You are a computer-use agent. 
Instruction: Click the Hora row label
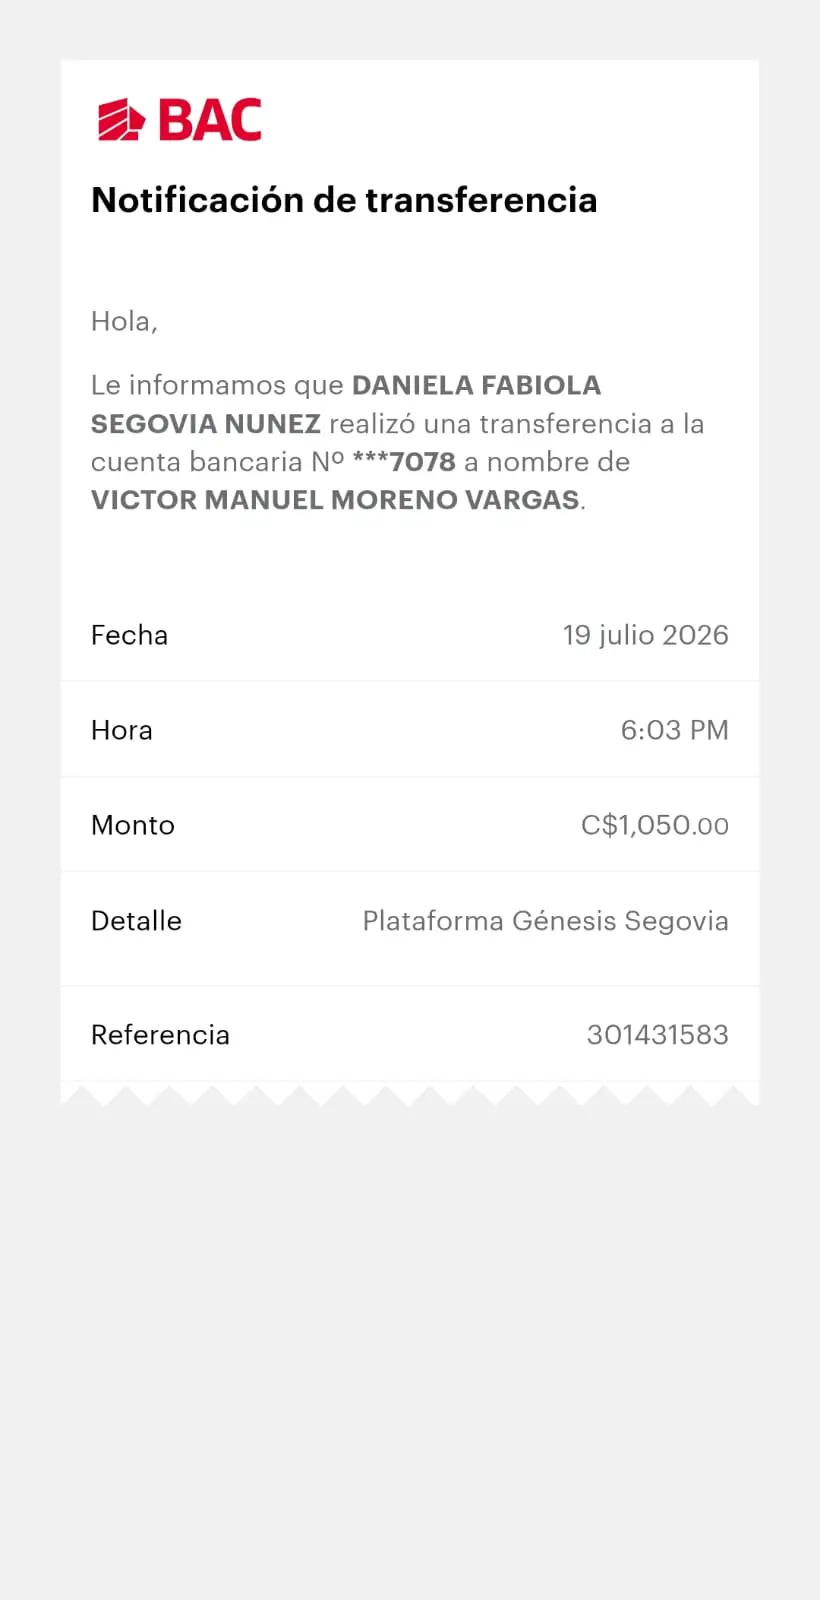point(122,730)
